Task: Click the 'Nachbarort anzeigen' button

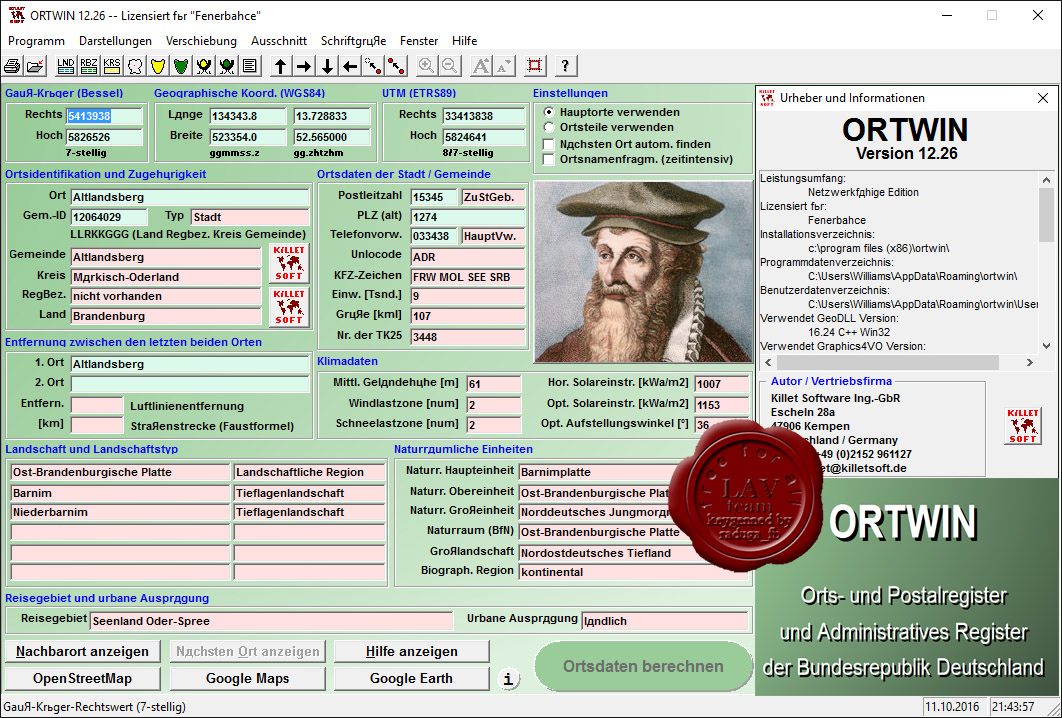Action: pos(83,652)
